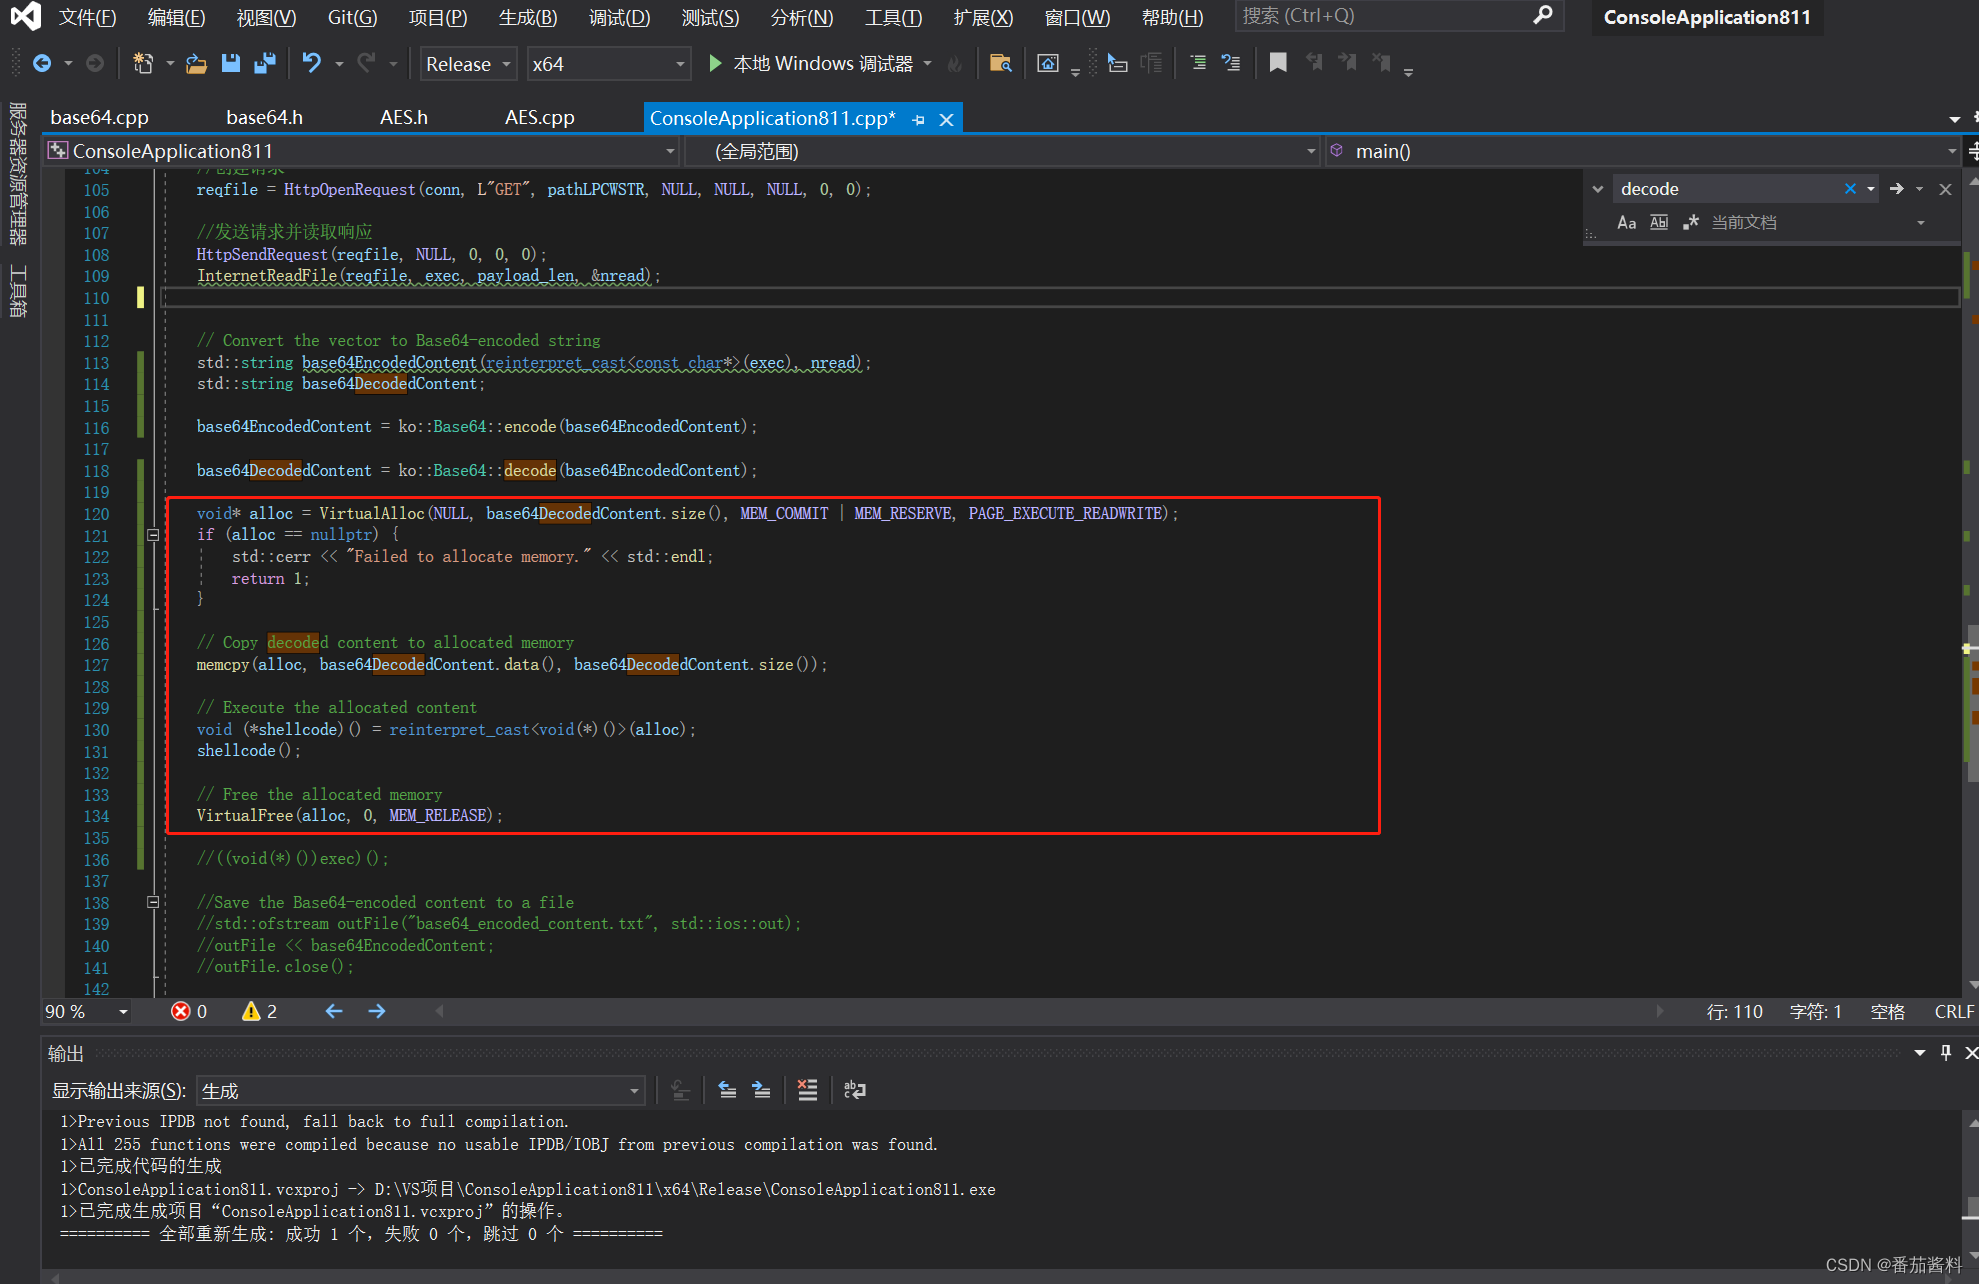This screenshot has width=1979, height=1284.
Task: Go to previous message in output
Action: (728, 1090)
